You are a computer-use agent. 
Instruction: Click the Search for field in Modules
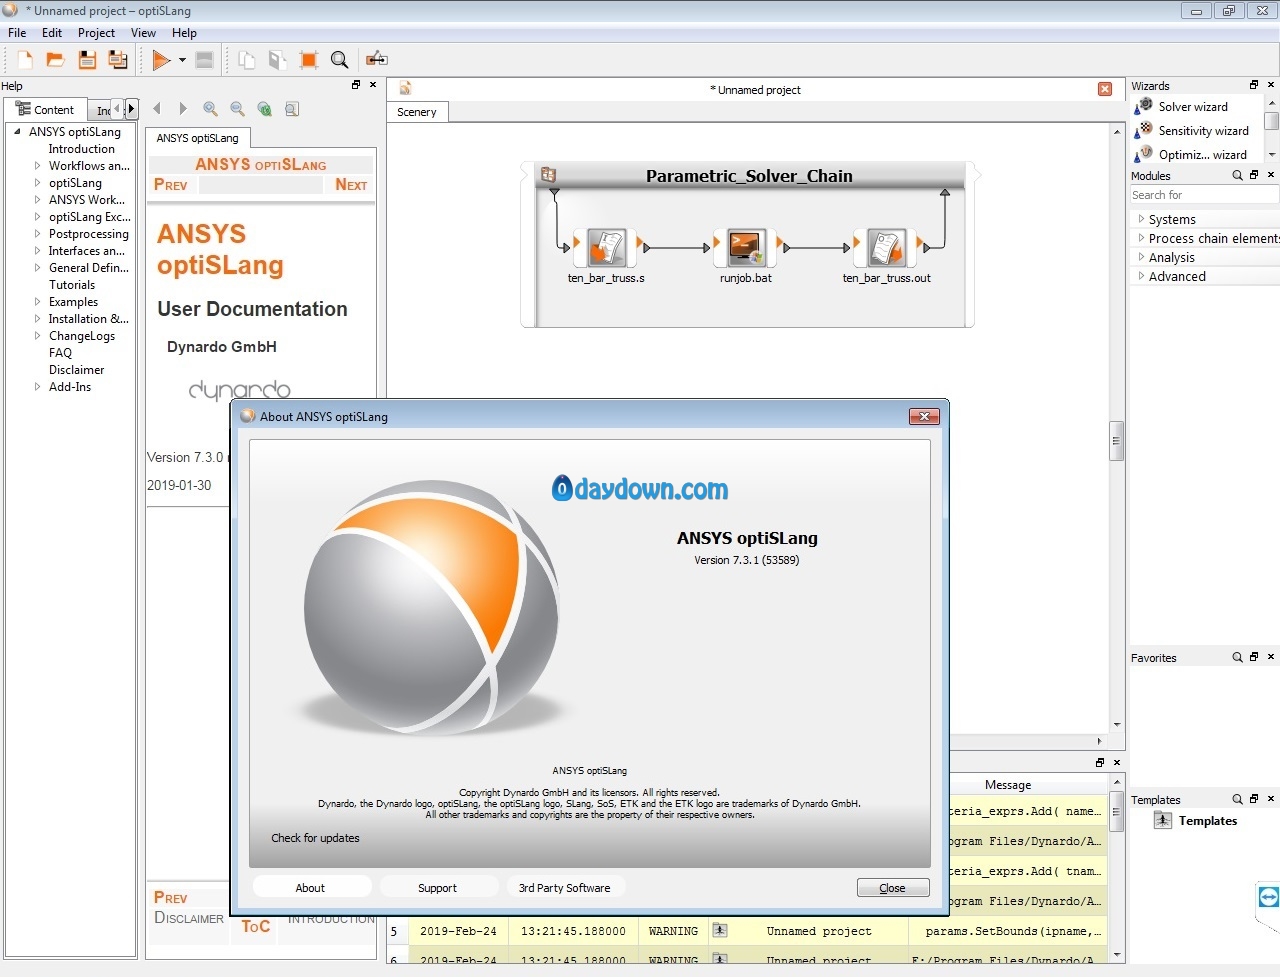coord(1203,195)
